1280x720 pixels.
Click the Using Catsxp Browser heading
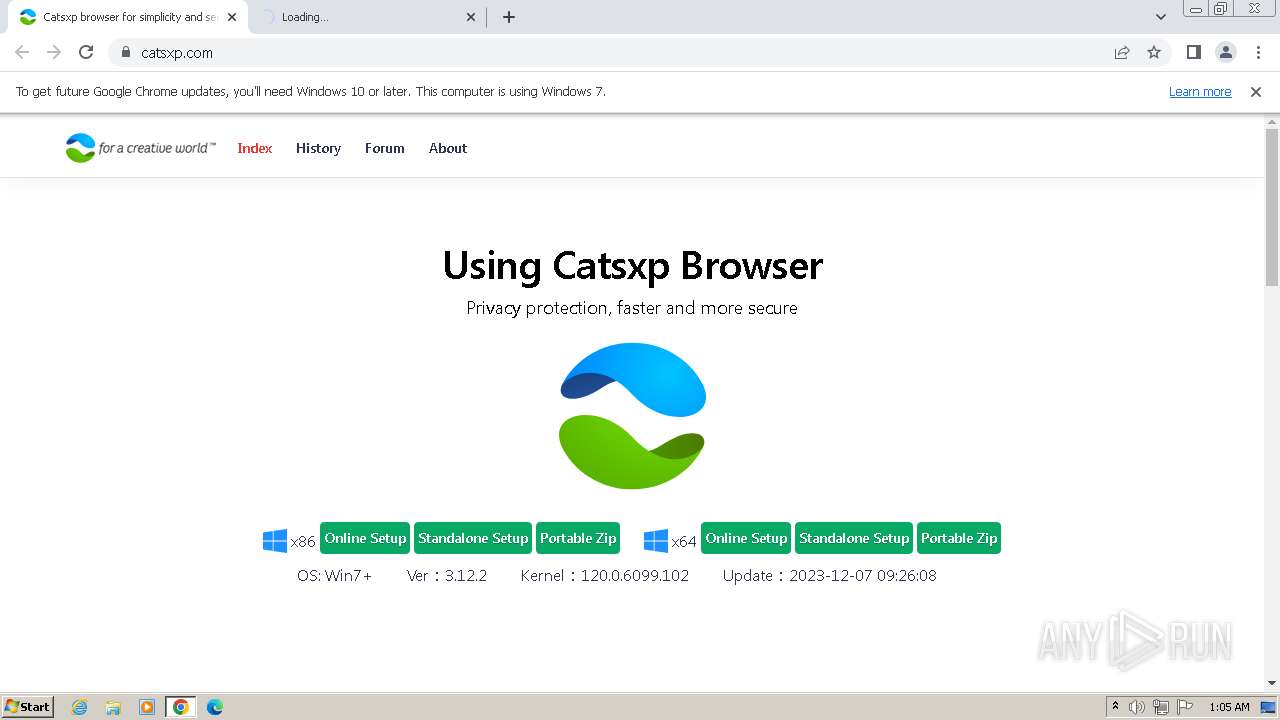coord(632,265)
